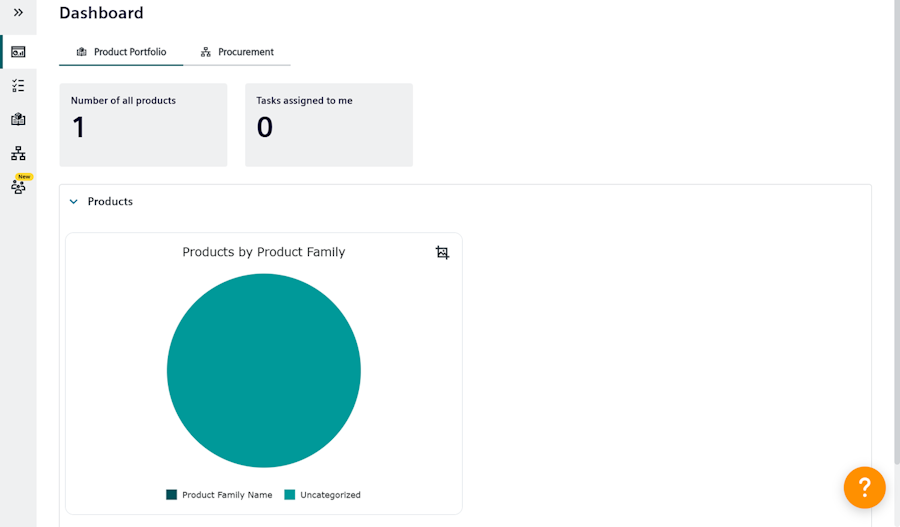Open the orange help question-mark button
Viewport: 900px width, 527px height.
(x=864, y=487)
